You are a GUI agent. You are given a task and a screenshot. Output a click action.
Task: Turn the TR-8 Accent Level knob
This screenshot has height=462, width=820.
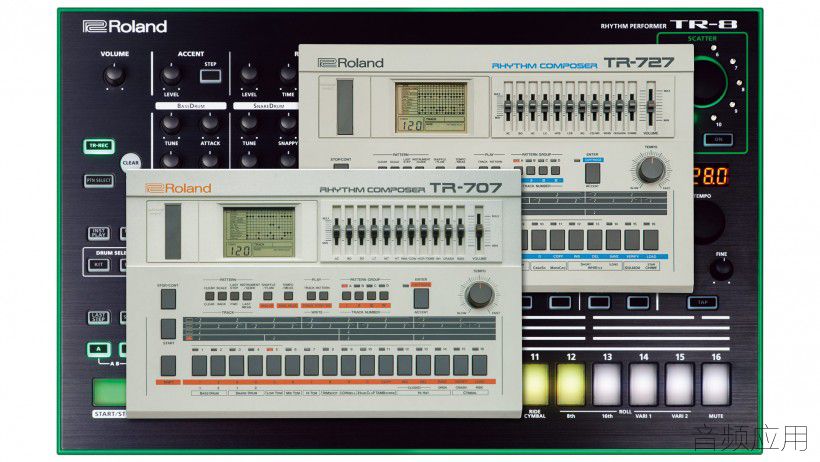171,75
